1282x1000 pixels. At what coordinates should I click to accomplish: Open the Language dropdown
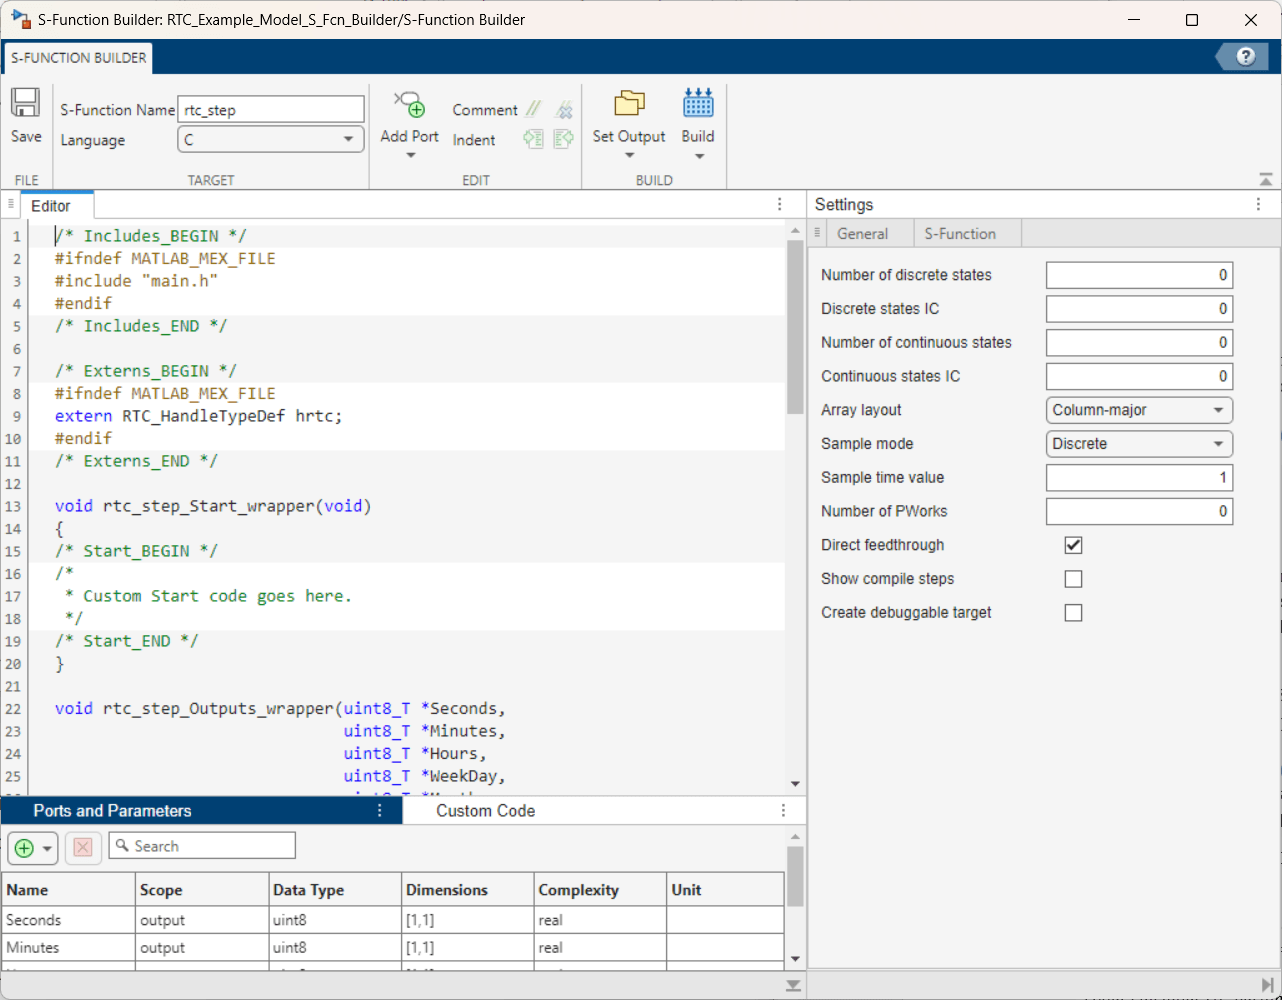pyautogui.click(x=270, y=140)
